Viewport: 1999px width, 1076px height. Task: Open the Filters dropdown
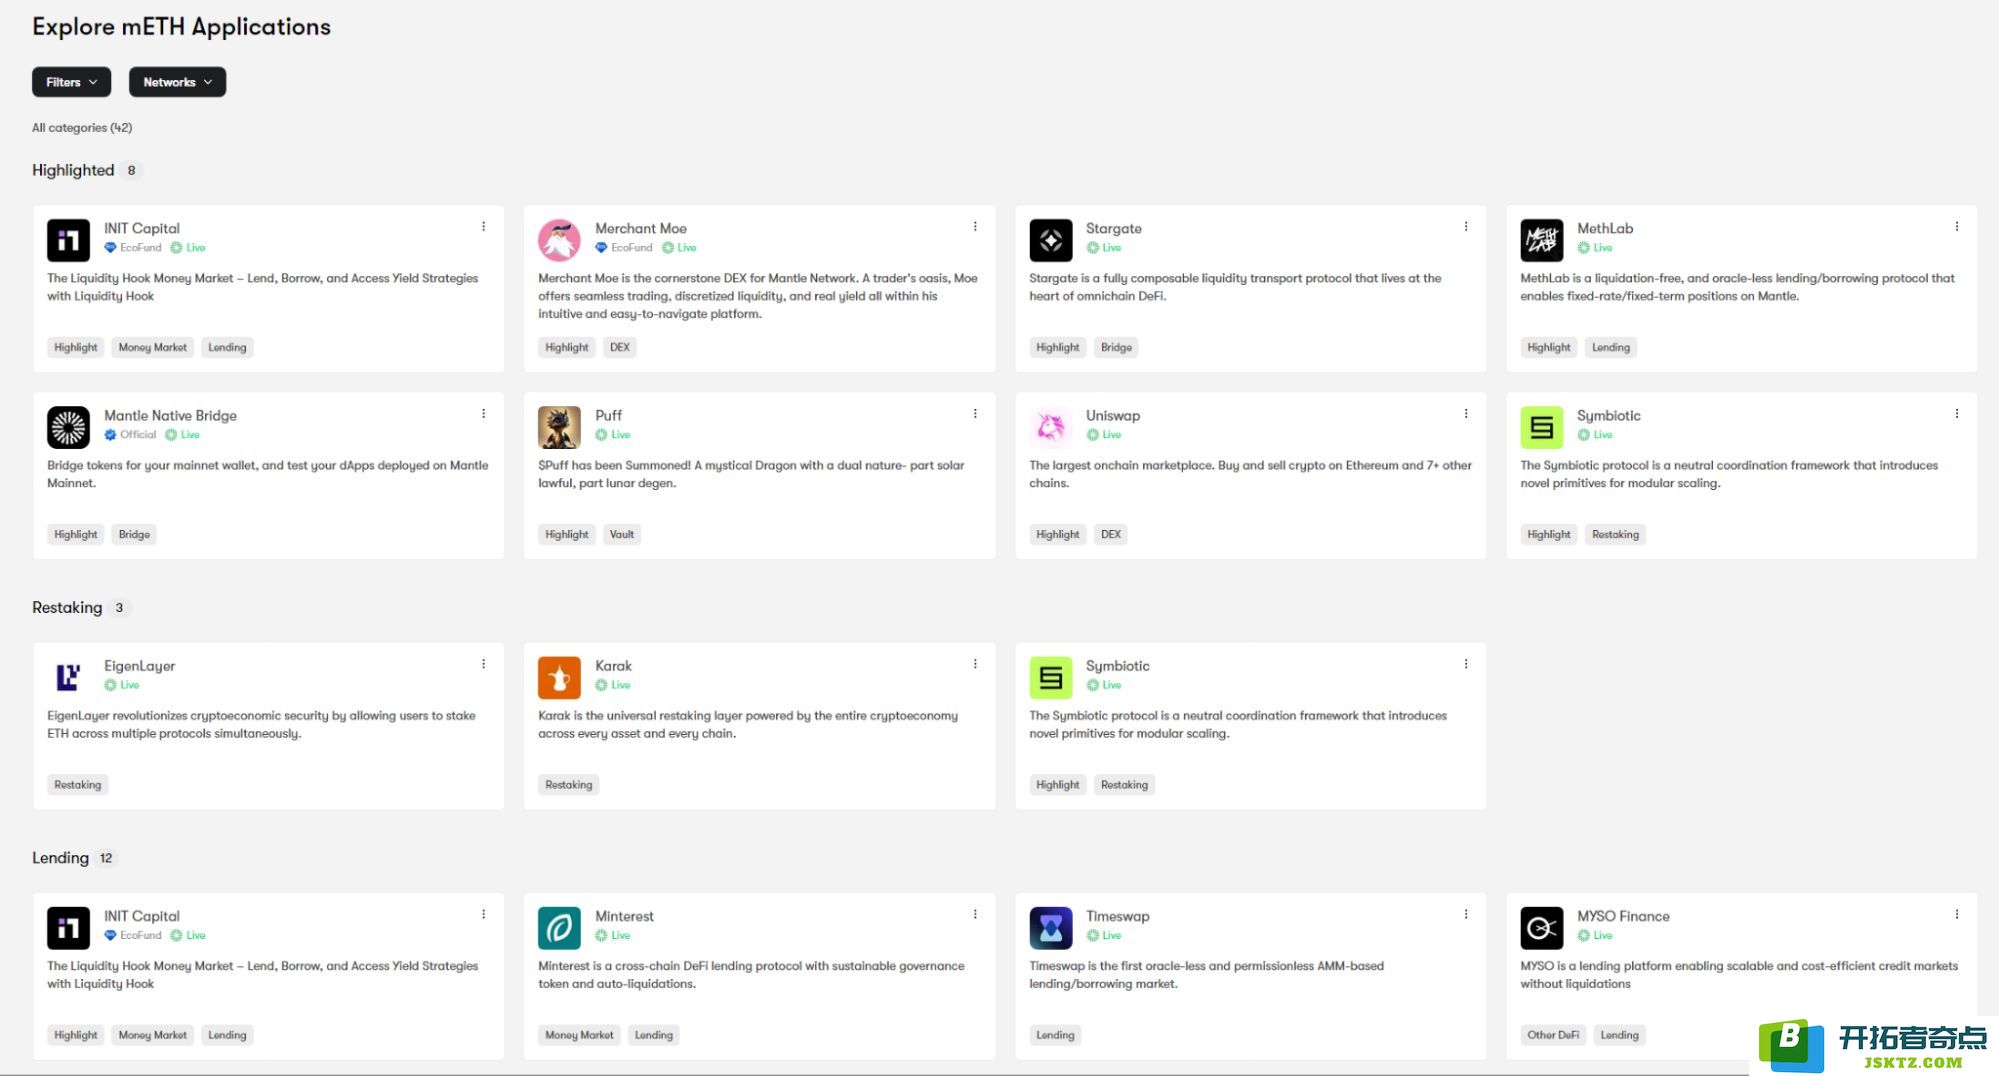click(x=71, y=82)
